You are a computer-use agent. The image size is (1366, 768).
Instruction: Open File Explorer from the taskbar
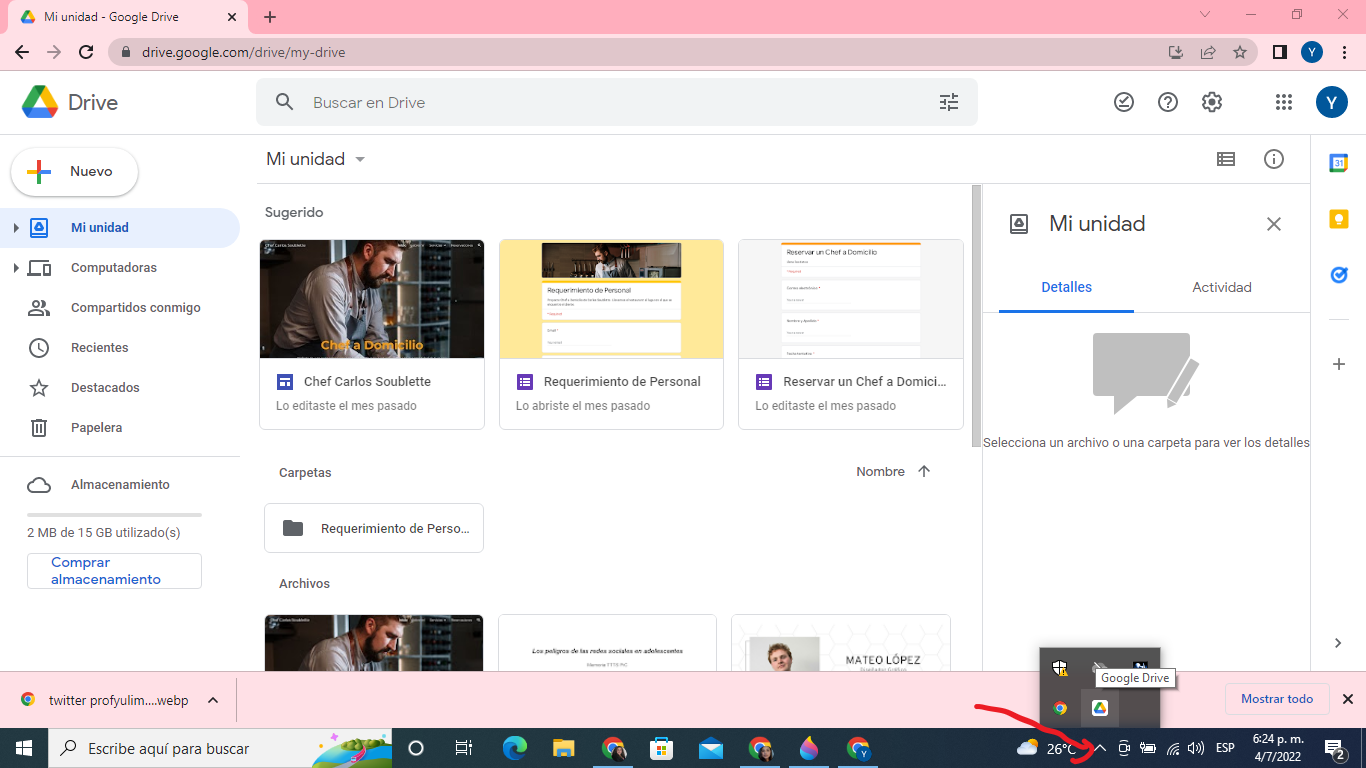pyautogui.click(x=564, y=748)
